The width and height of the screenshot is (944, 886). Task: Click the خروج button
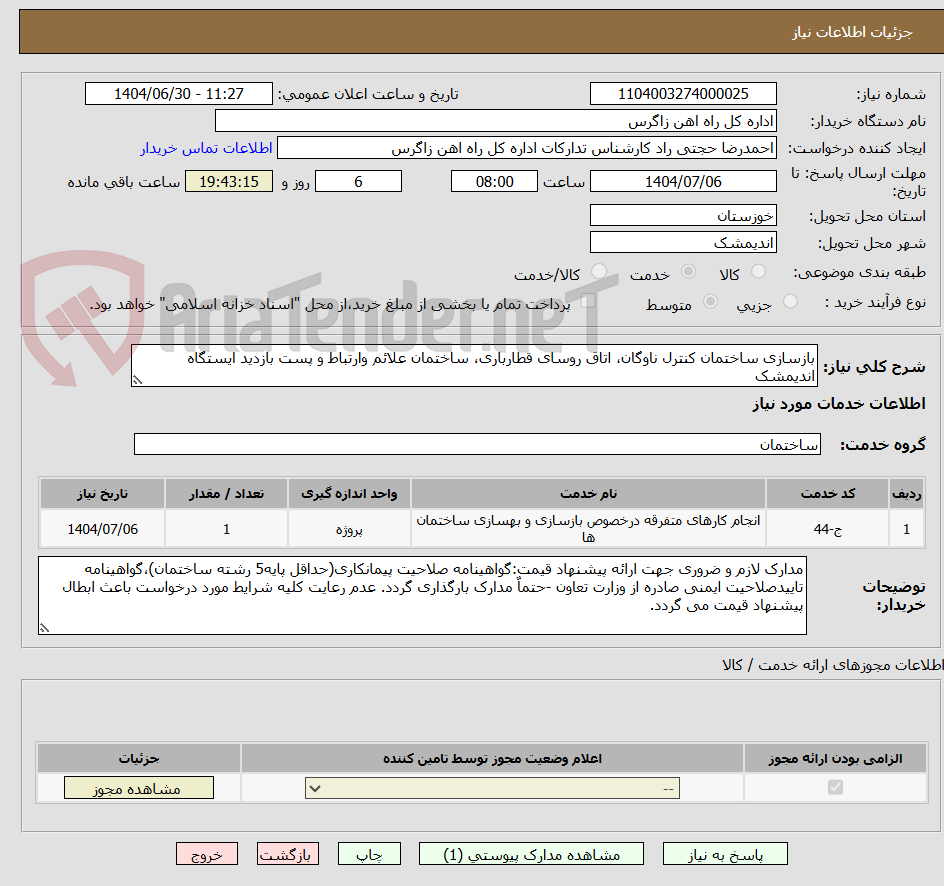[207, 854]
